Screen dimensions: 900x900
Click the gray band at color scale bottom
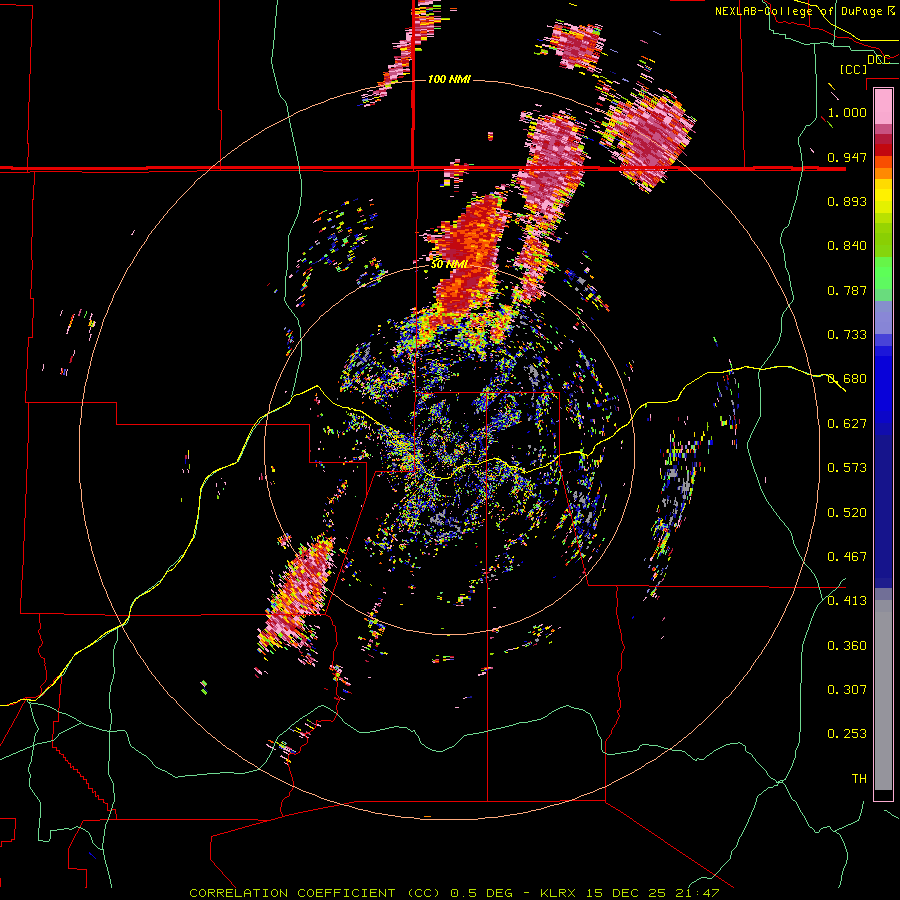883,695
